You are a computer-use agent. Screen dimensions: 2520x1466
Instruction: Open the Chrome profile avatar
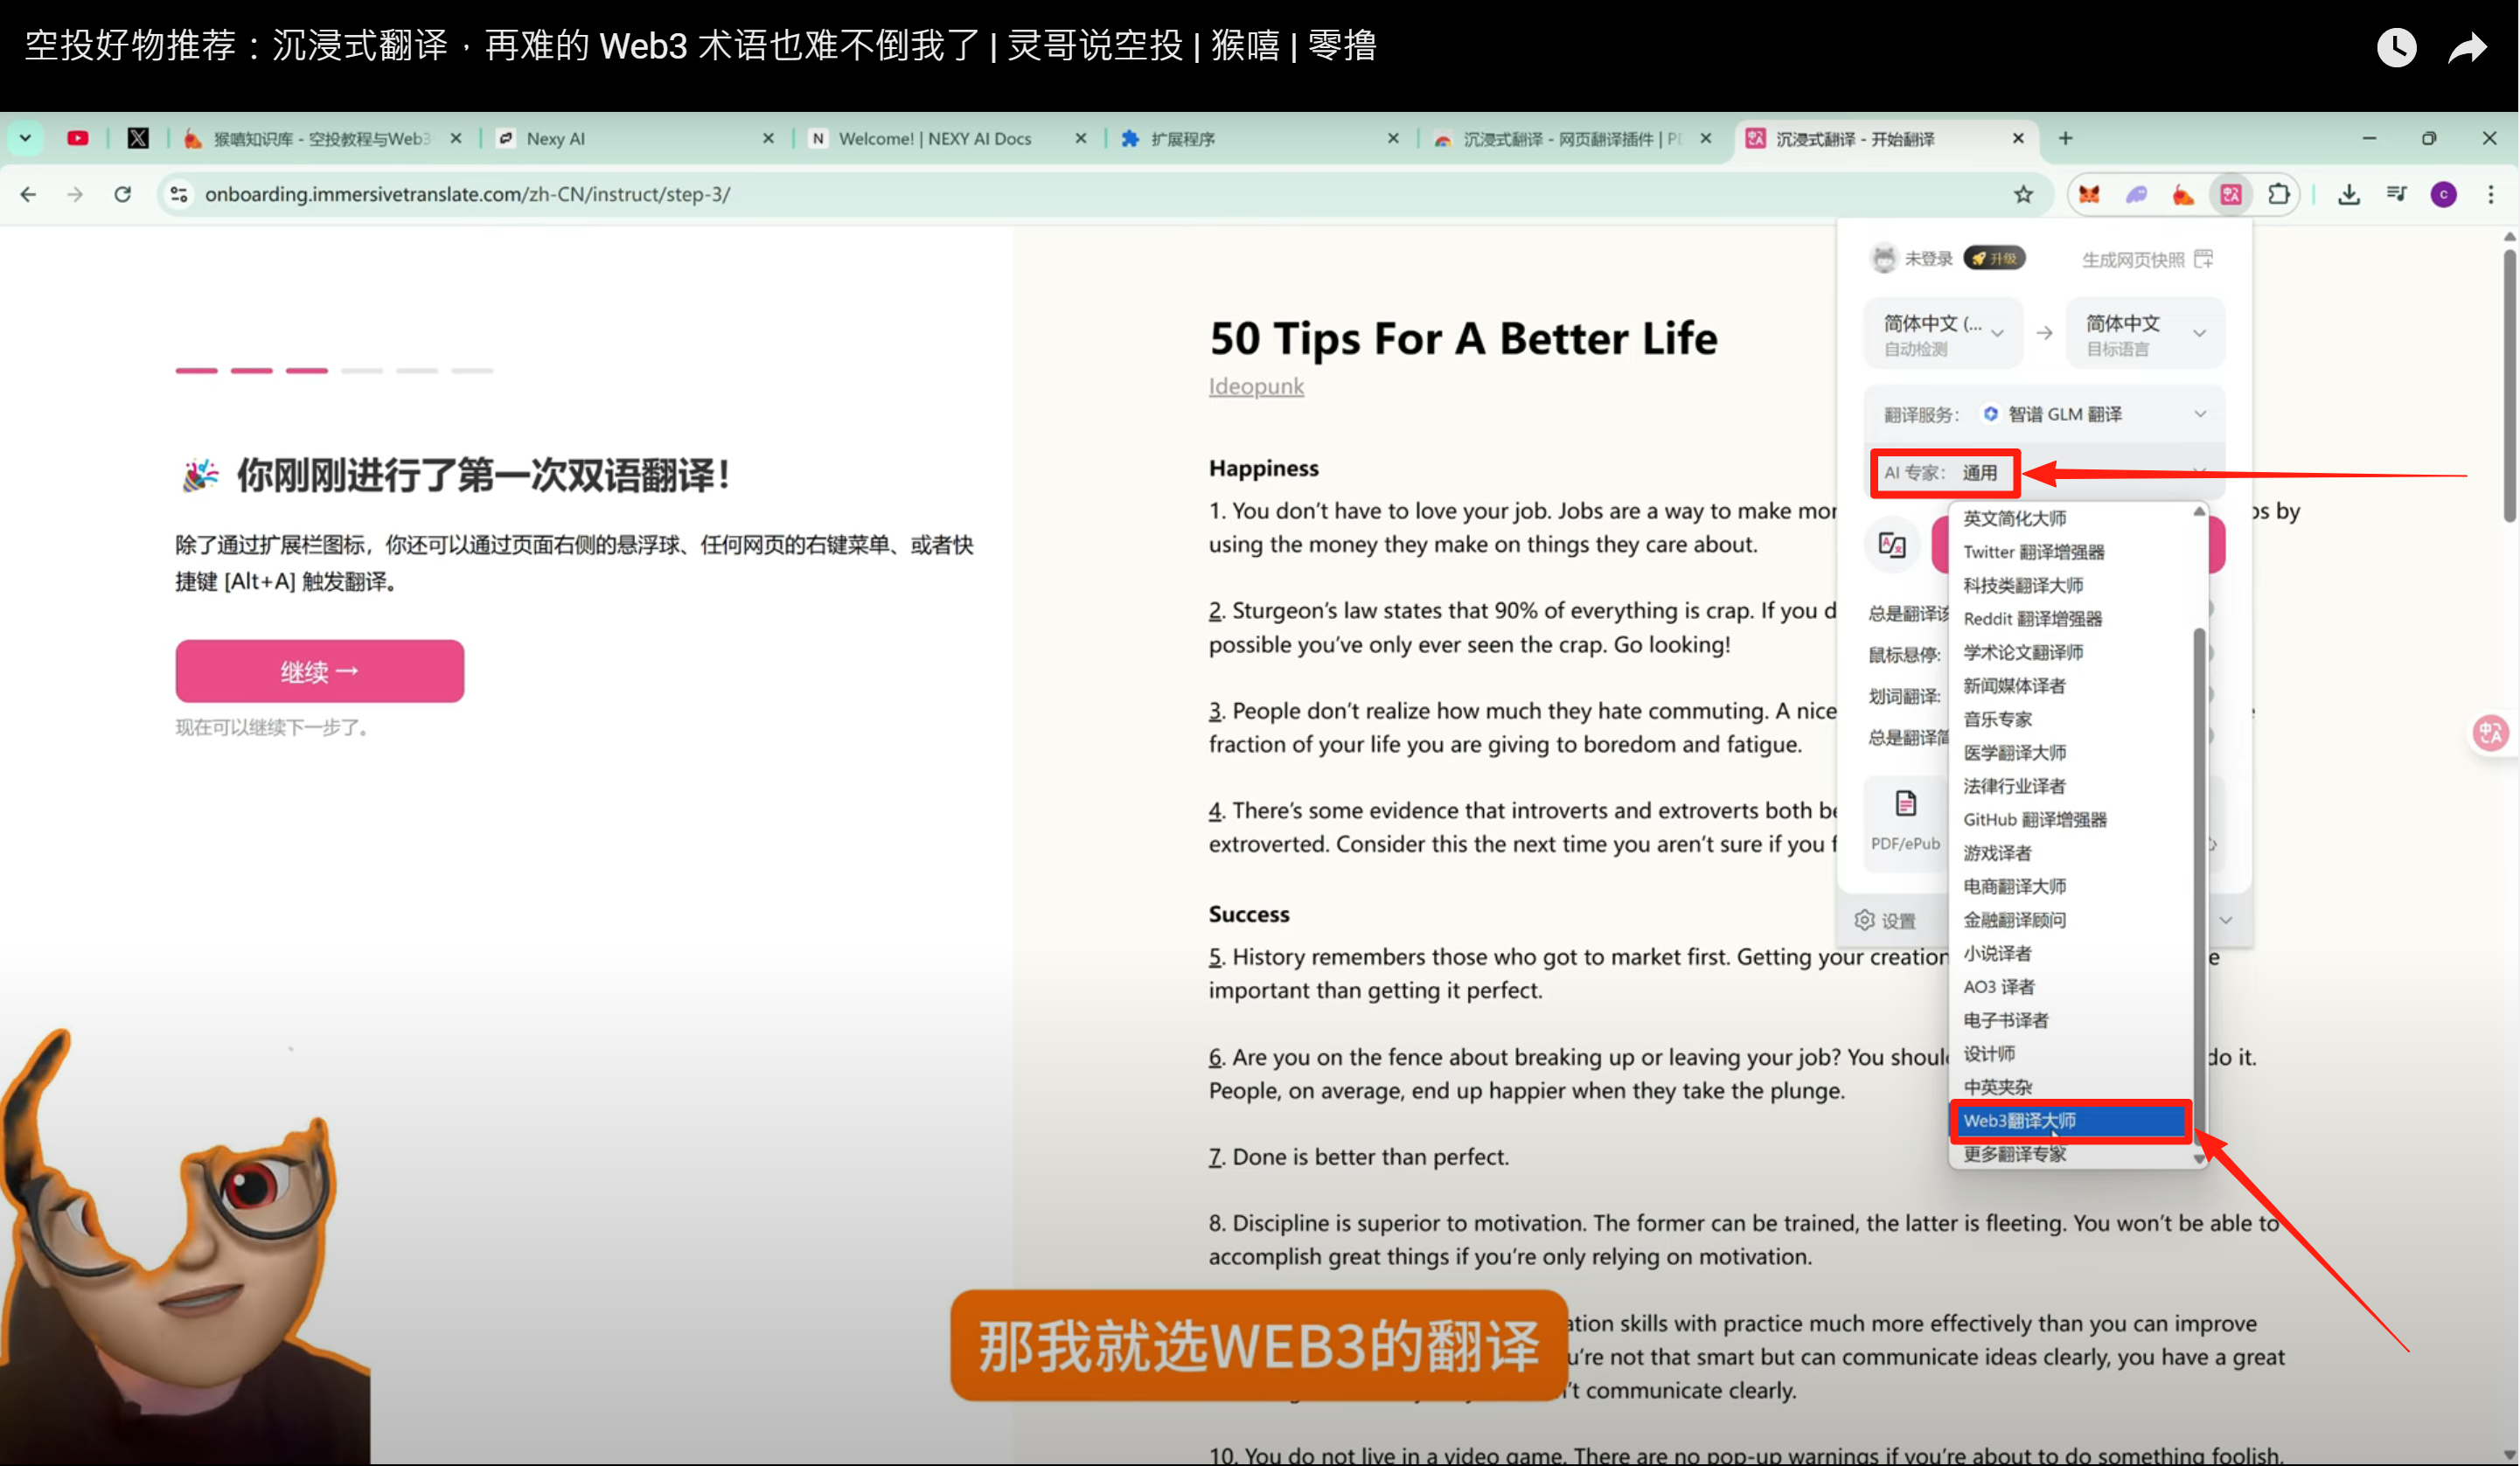[x=2443, y=194]
